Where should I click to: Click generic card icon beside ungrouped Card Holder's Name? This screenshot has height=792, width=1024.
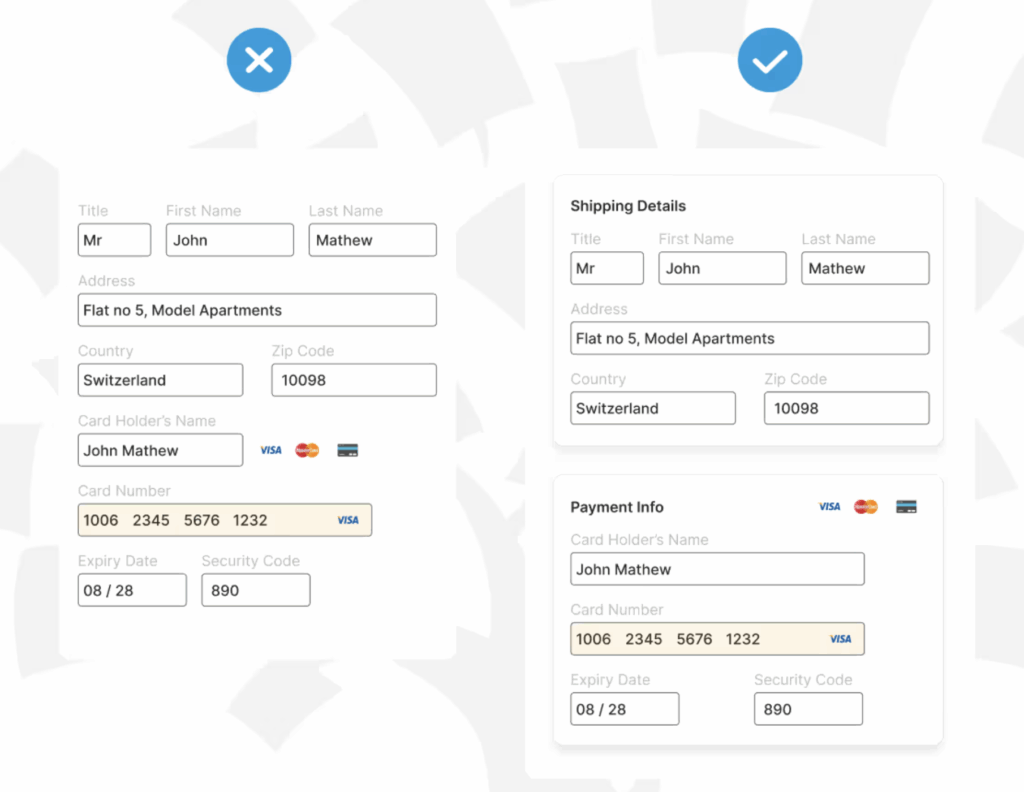[347, 451]
